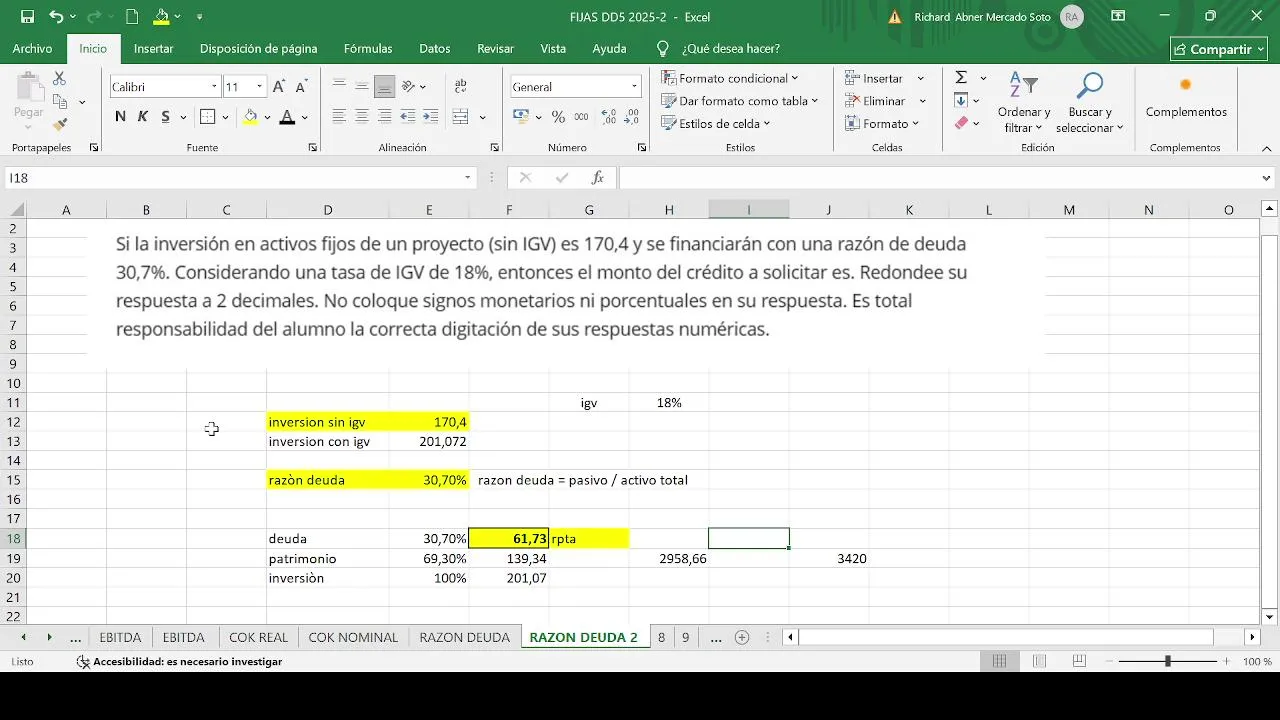
Task: Undo the last action
Action: click(56, 17)
